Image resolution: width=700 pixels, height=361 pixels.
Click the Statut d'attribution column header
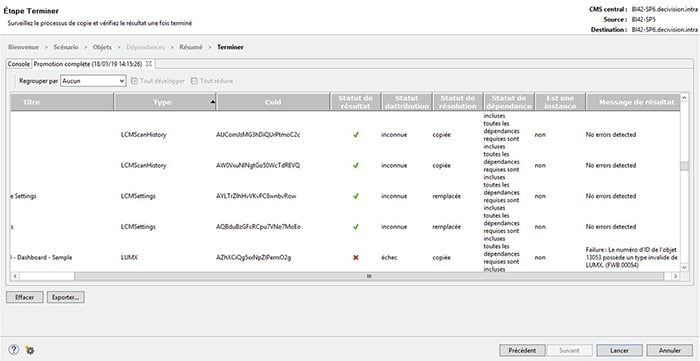[x=407, y=102]
